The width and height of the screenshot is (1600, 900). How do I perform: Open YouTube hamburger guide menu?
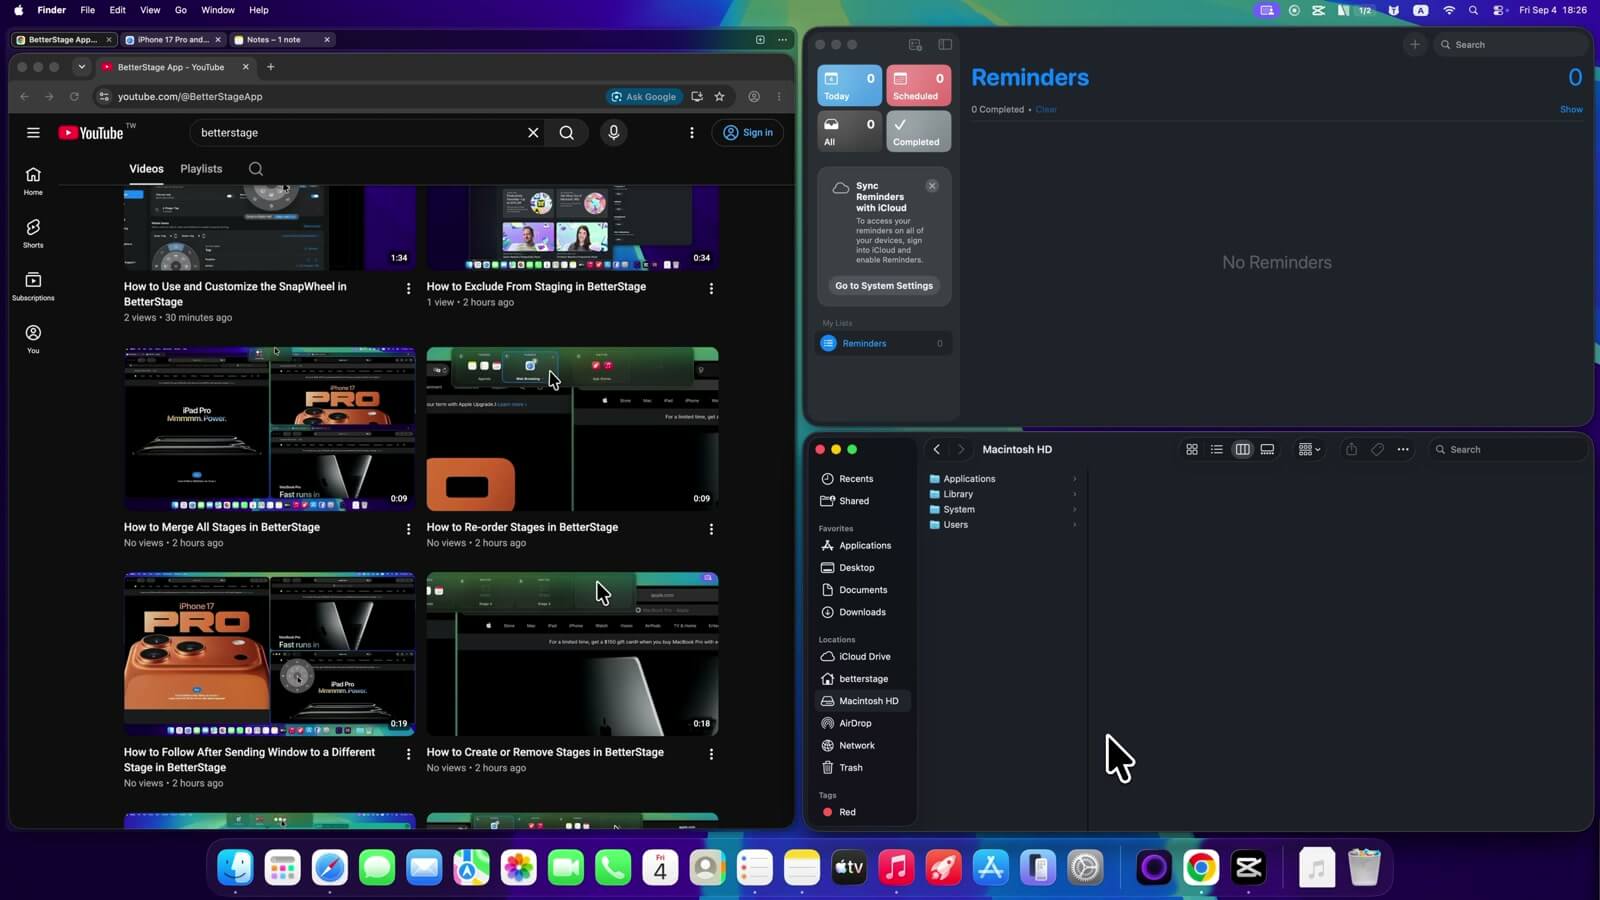click(33, 132)
